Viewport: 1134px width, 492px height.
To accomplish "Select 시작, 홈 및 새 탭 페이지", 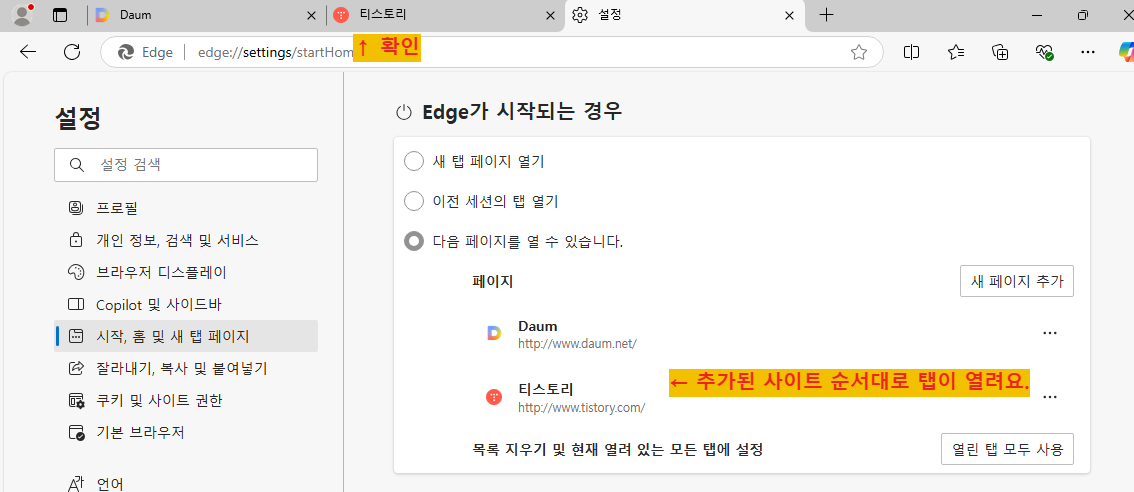I will click(186, 336).
